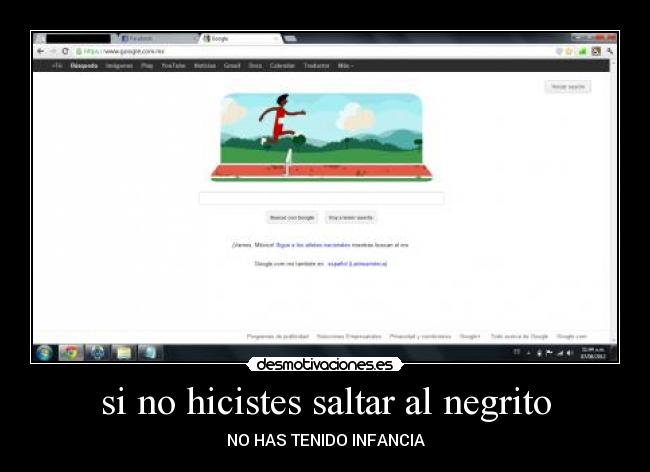Click the Voy a tener suerte button
650x472 pixels.
pyautogui.click(x=351, y=218)
